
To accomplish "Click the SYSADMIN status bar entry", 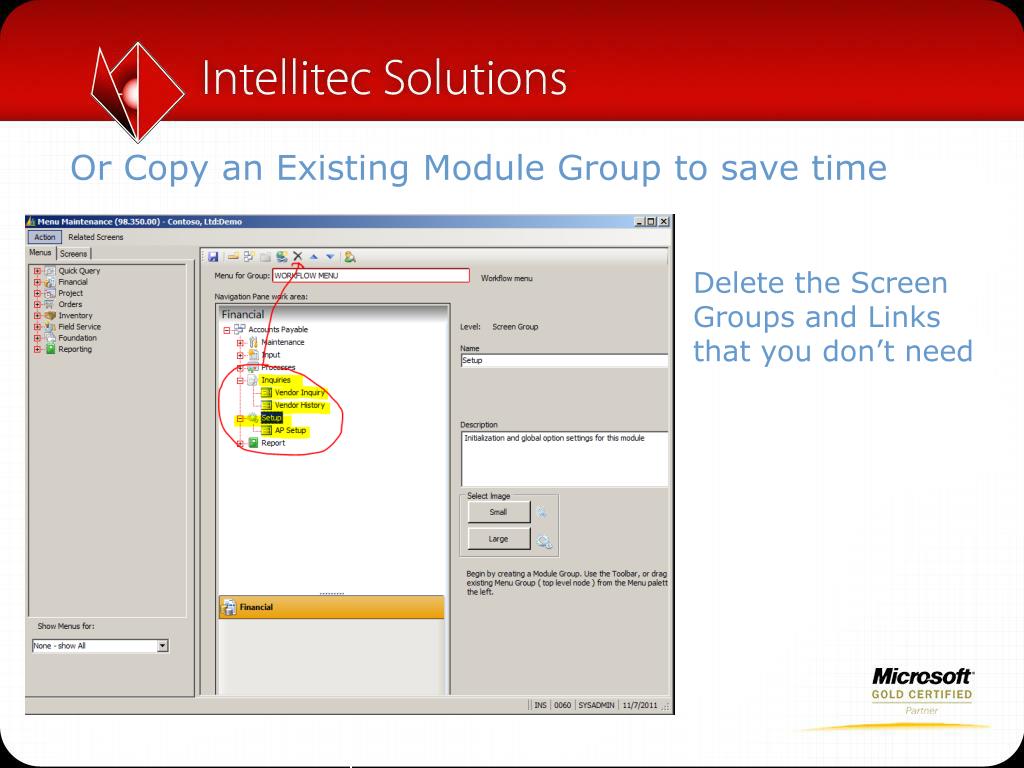I will tap(596, 705).
